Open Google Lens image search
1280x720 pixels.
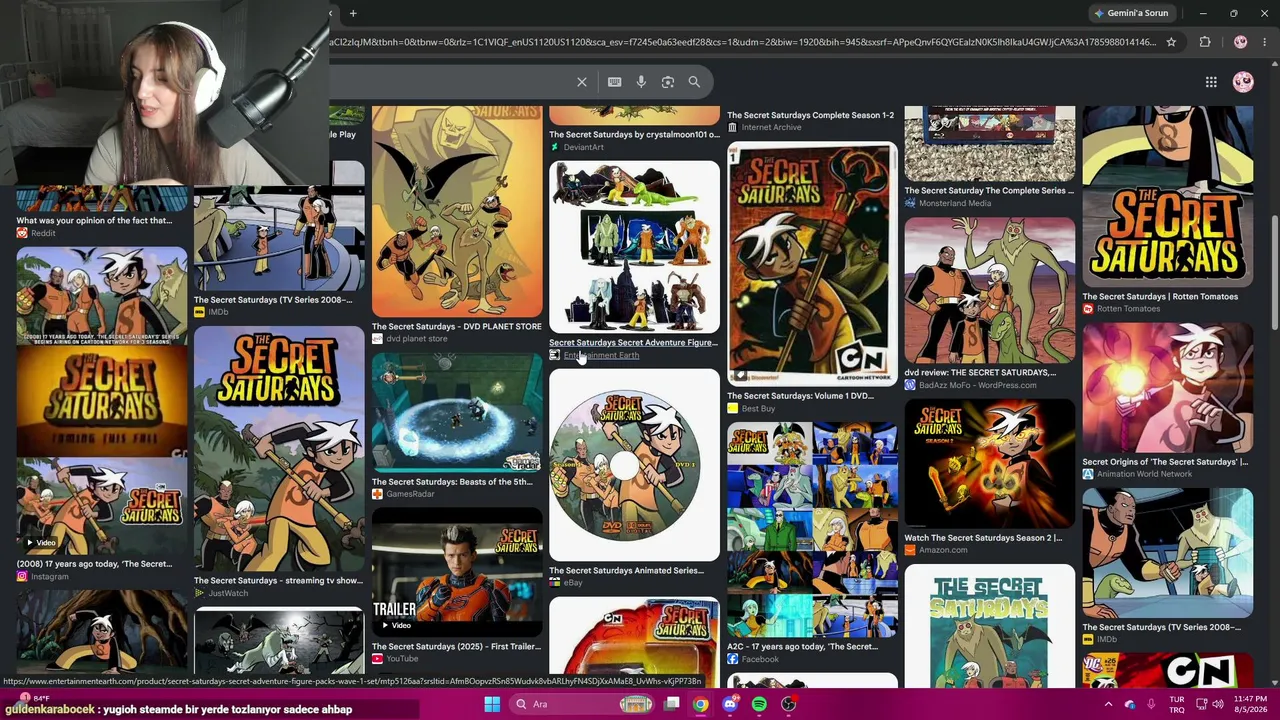[668, 82]
